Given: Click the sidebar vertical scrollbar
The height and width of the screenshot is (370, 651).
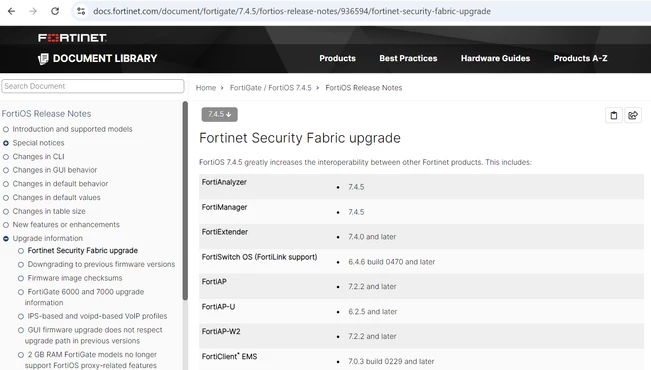Looking at the screenshot, I should 185,200.
